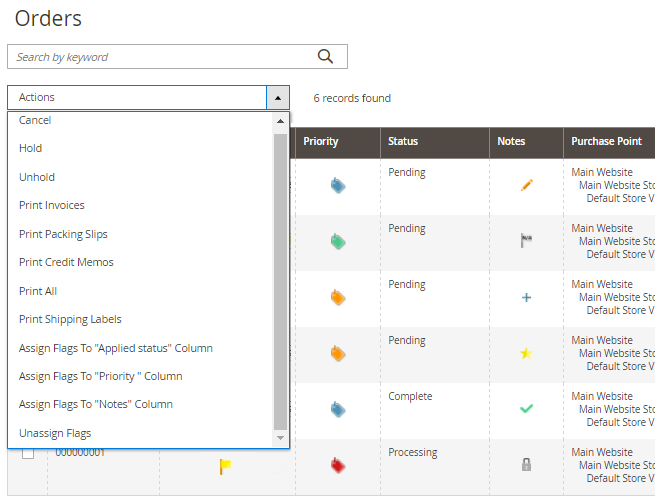Click the pencil note flag icon
The height and width of the screenshot is (500, 655).
[x=527, y=185]
